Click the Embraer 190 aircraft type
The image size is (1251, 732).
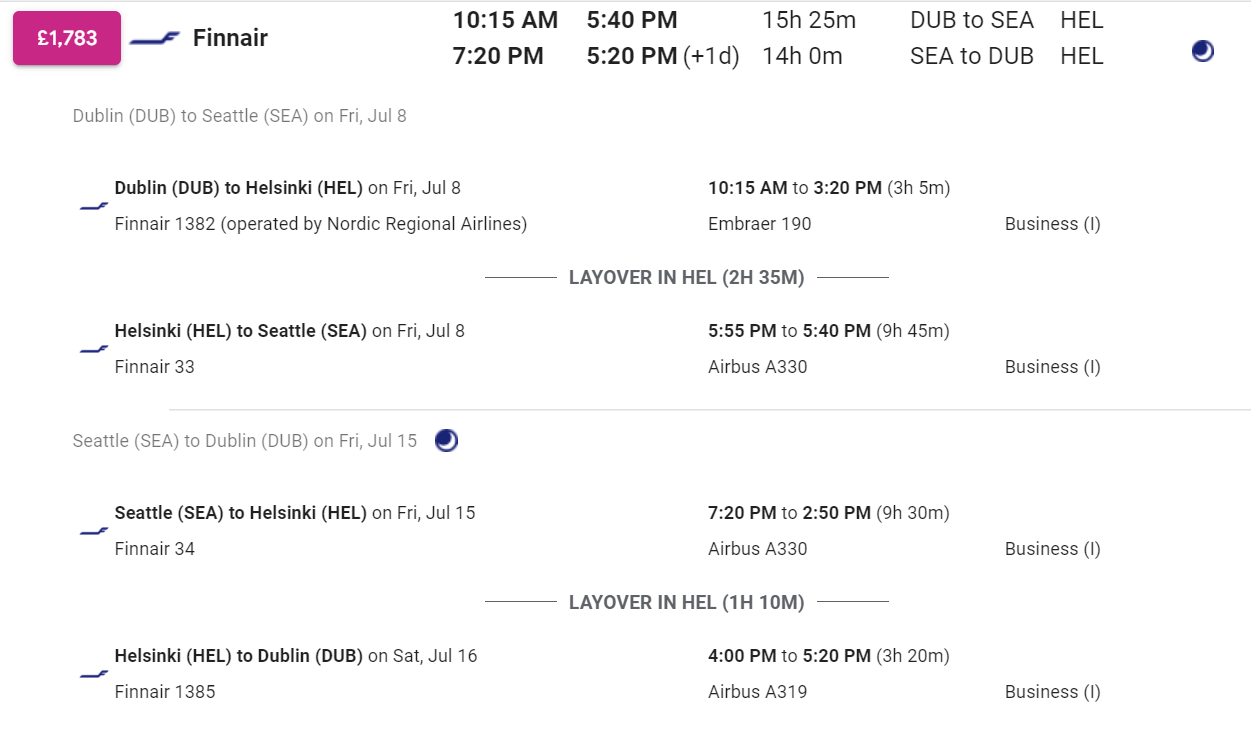point(760,224)
